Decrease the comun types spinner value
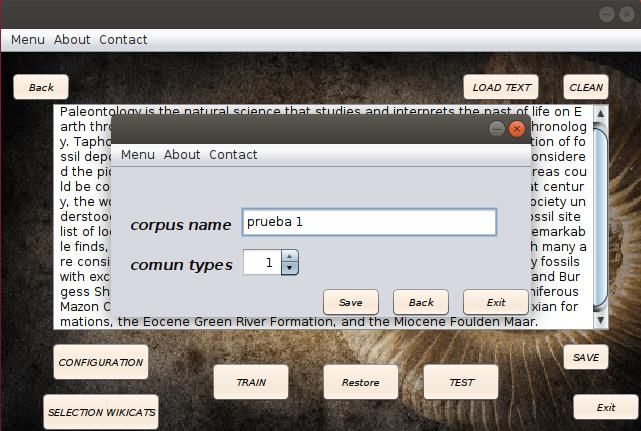Image resolution: width=641 pixels, height=431 pixels. coord(289,268)
